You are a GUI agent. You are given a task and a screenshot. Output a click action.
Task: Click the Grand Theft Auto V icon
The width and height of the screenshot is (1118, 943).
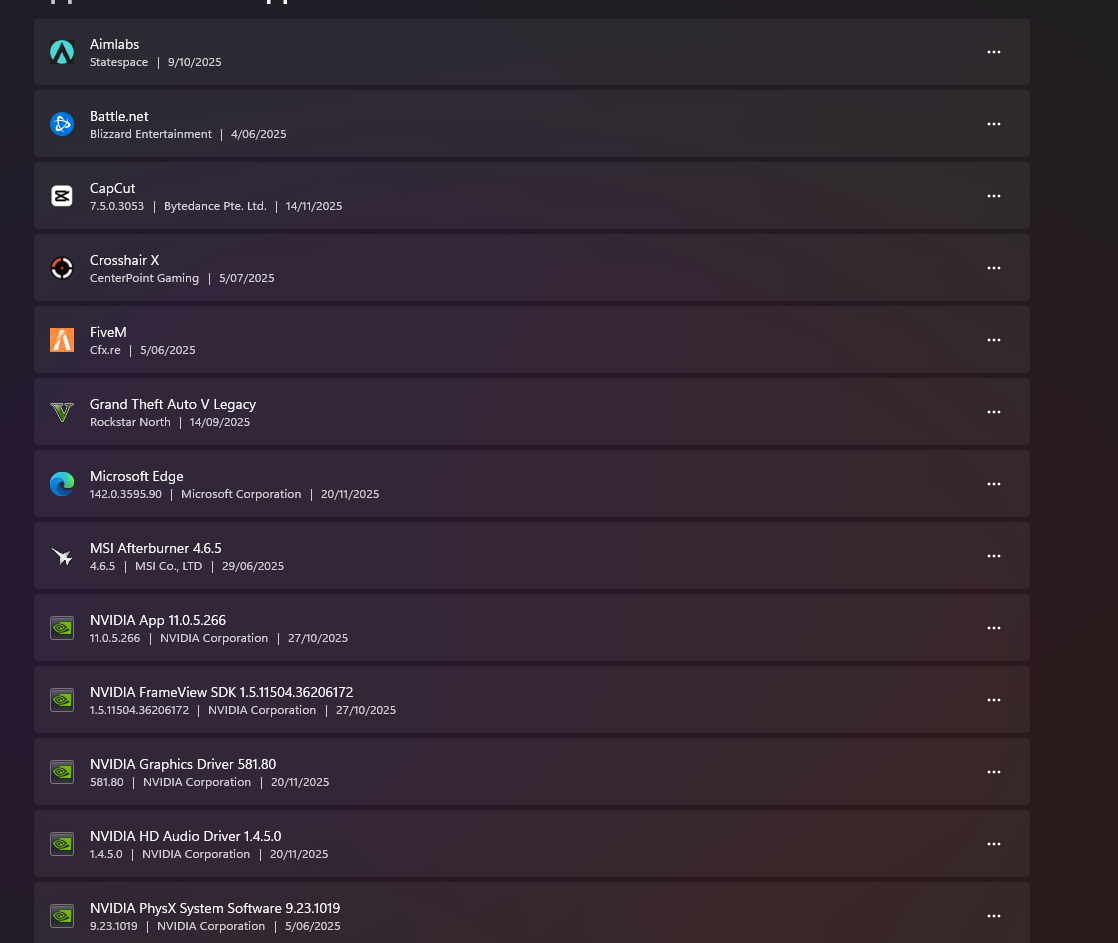pos(62,412)
